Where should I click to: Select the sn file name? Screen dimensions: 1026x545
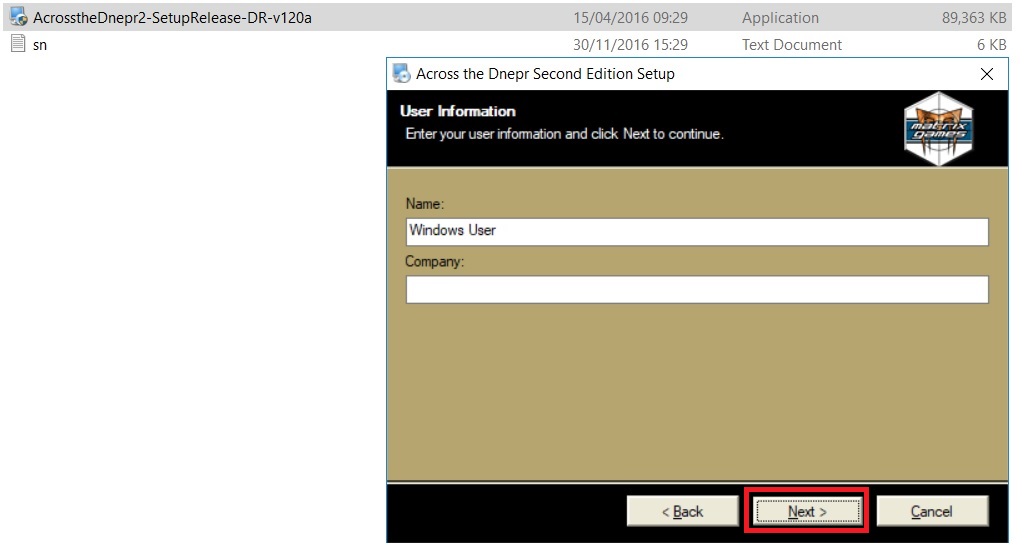40,45
